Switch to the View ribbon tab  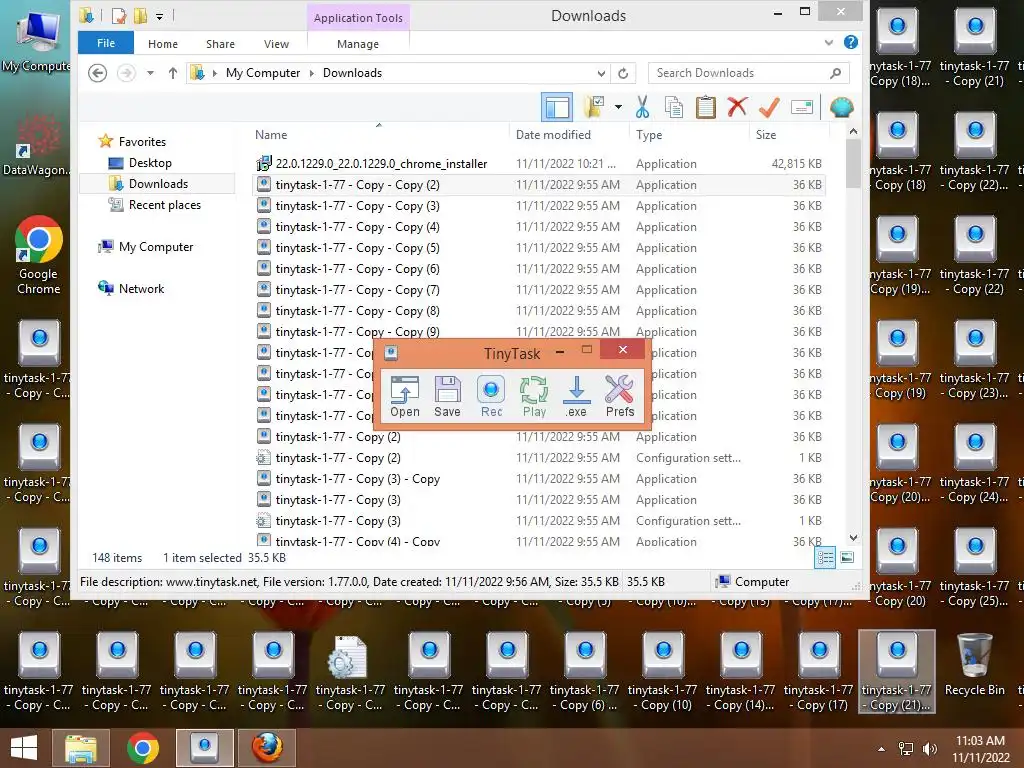[x=276, y=44]
